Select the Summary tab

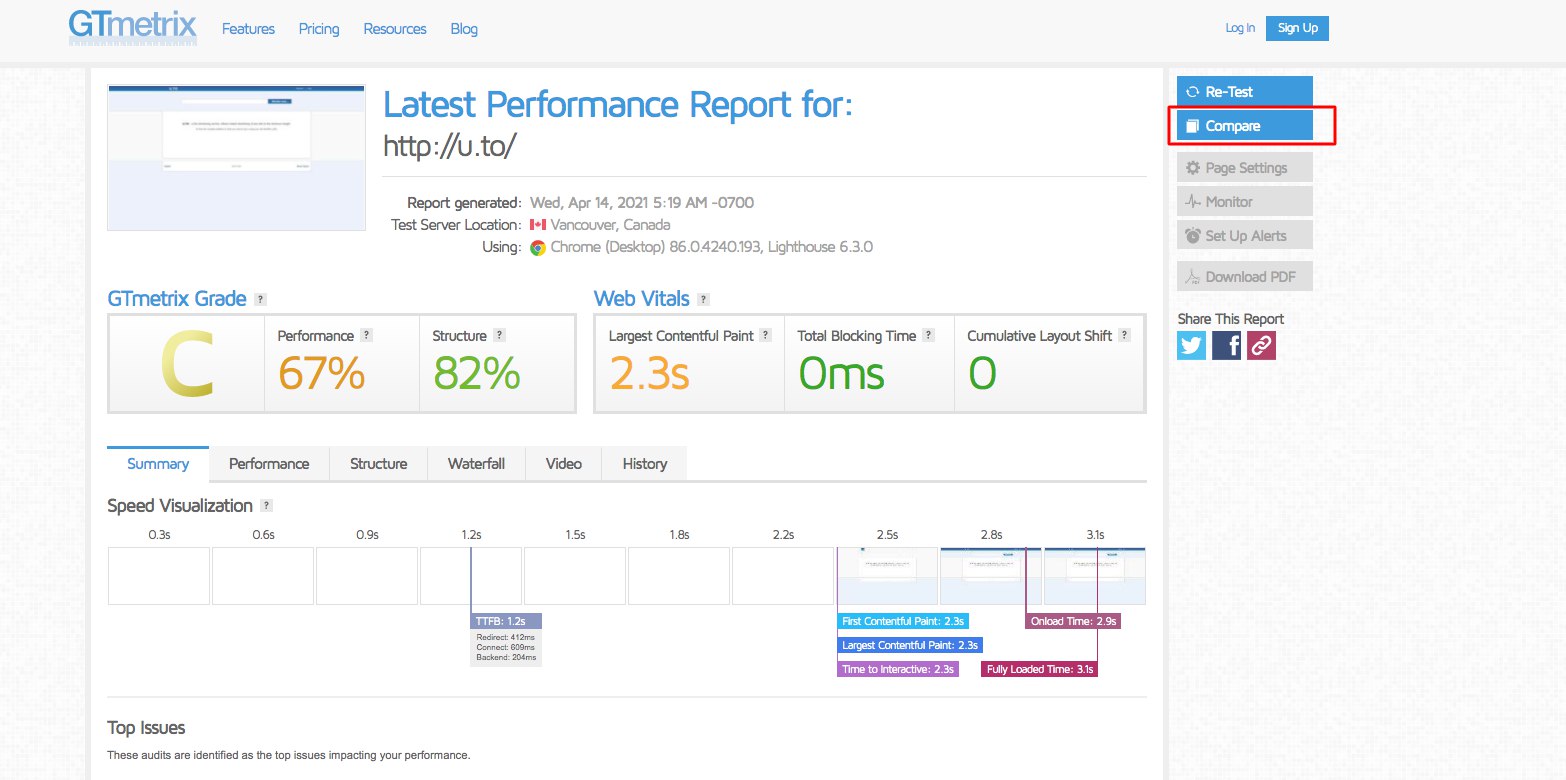[x=158, y=464]
